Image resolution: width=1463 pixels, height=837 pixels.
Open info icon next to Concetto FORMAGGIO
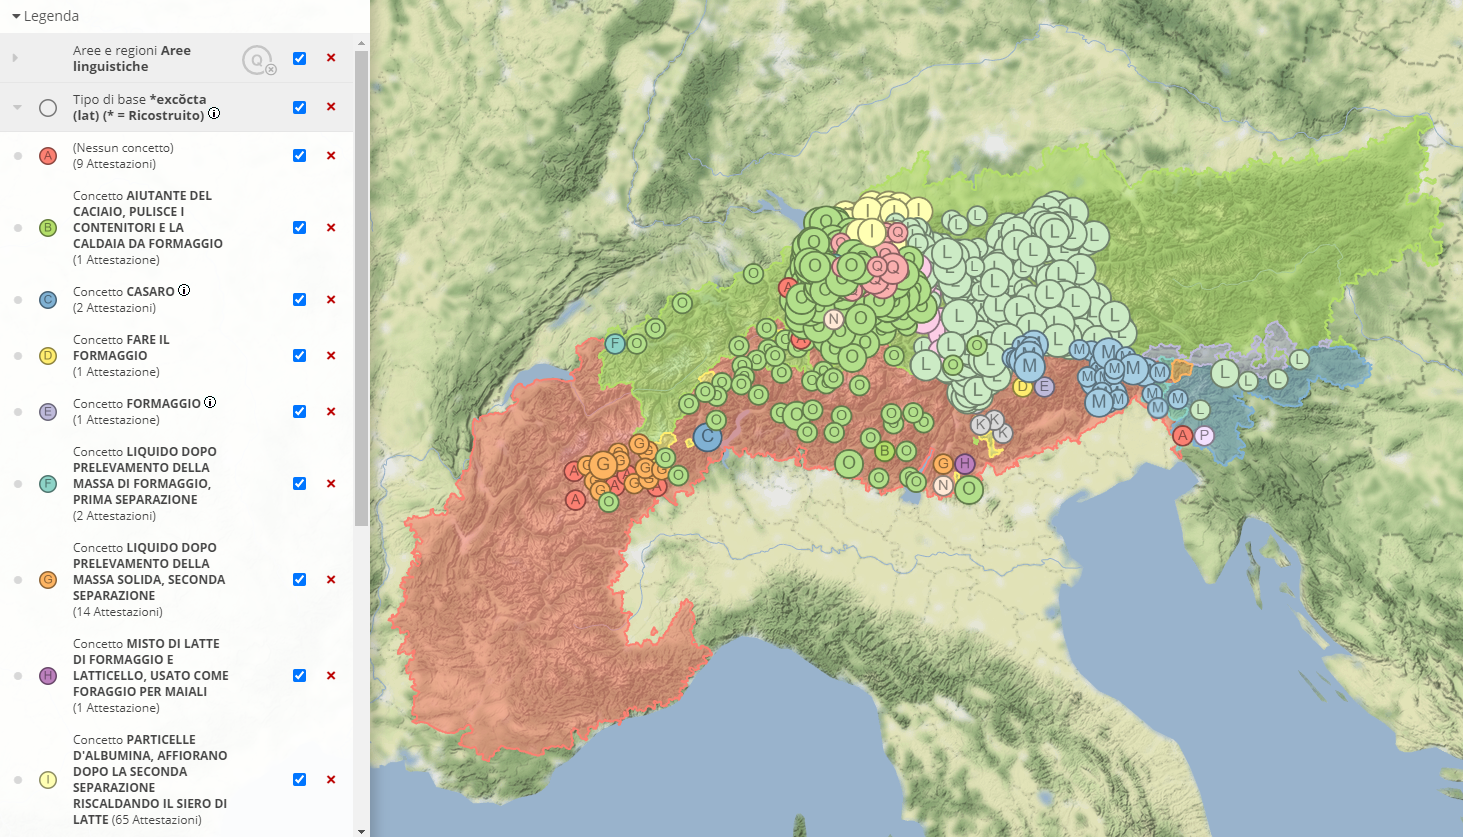pyautogui.click(x=210, y=403)
